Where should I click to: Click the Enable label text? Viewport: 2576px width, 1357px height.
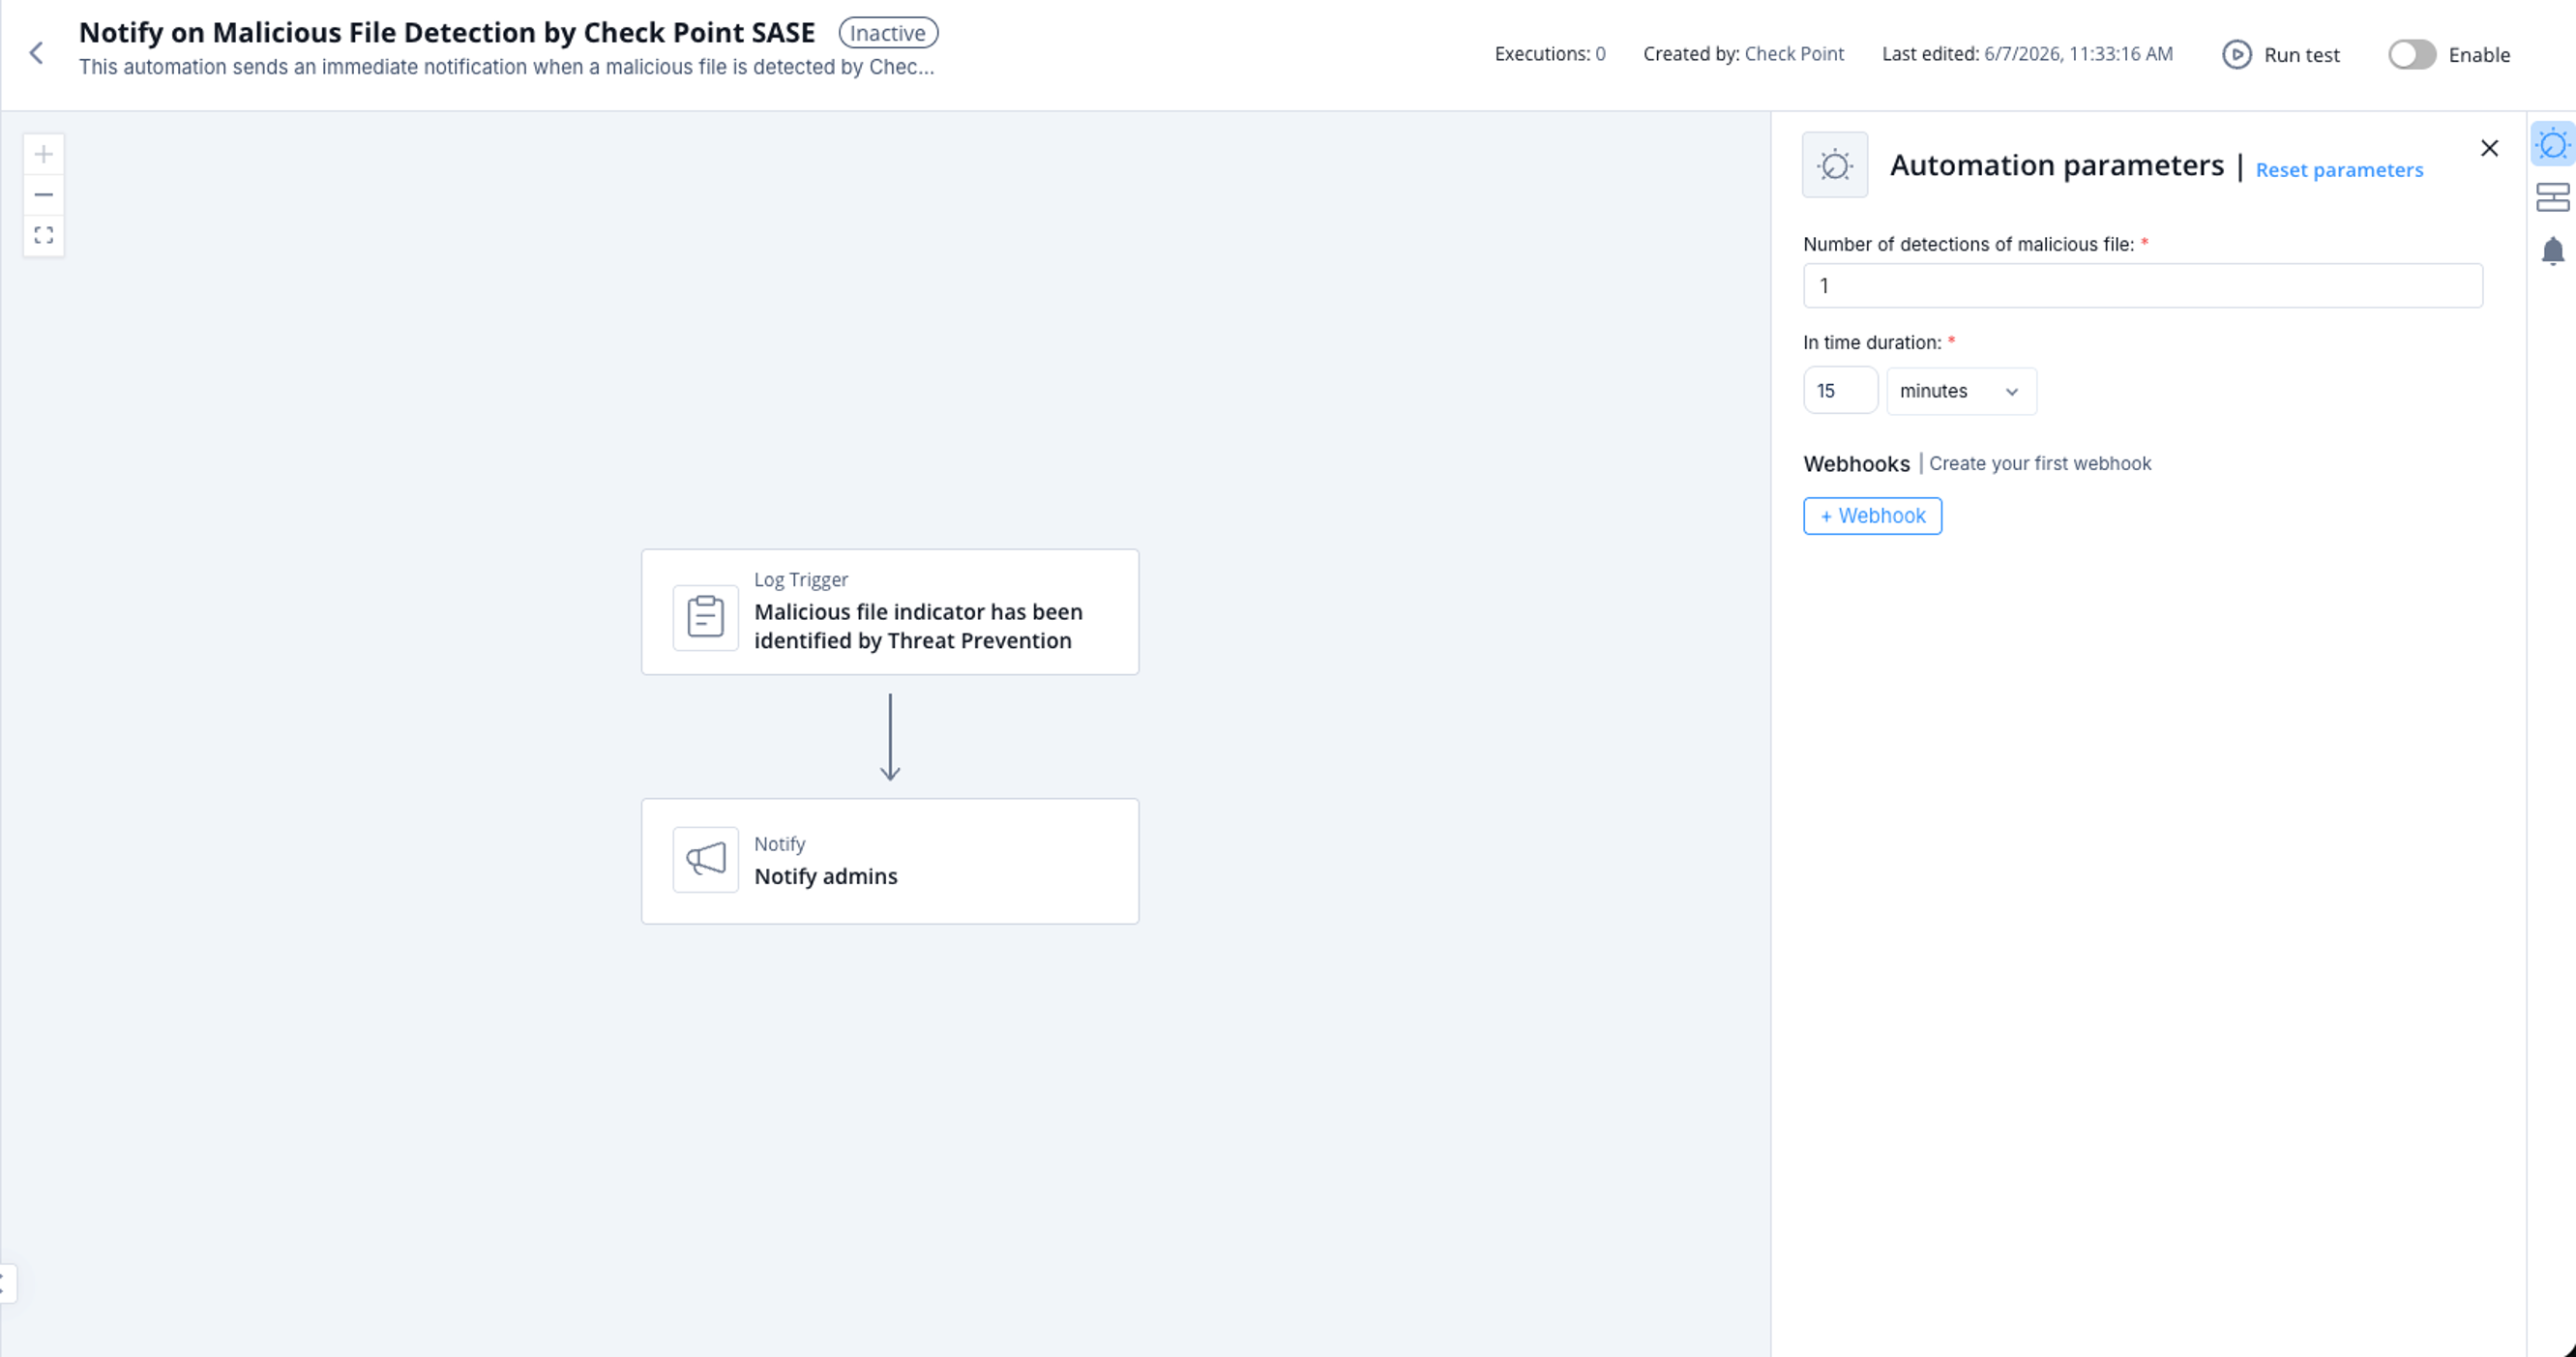(2479, 55)
